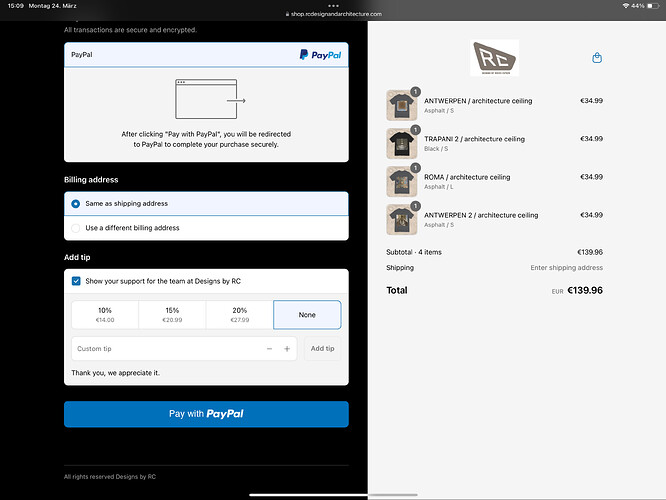This screenshot has height=500, width=666.
Task: Tap the Wi-Fi status icon
Action: coord(626,6)
